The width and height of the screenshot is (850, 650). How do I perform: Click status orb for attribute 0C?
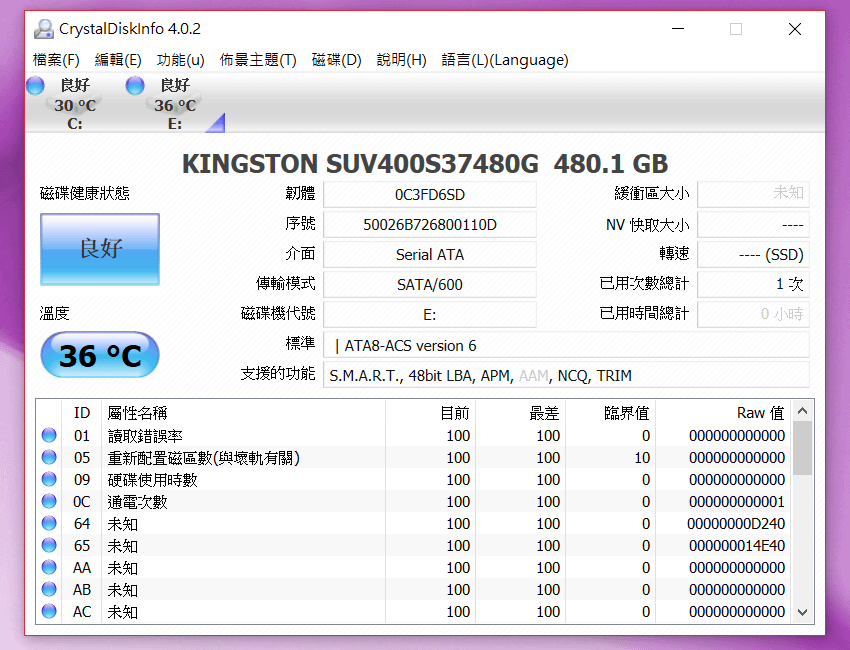click(x=49, y=501)
